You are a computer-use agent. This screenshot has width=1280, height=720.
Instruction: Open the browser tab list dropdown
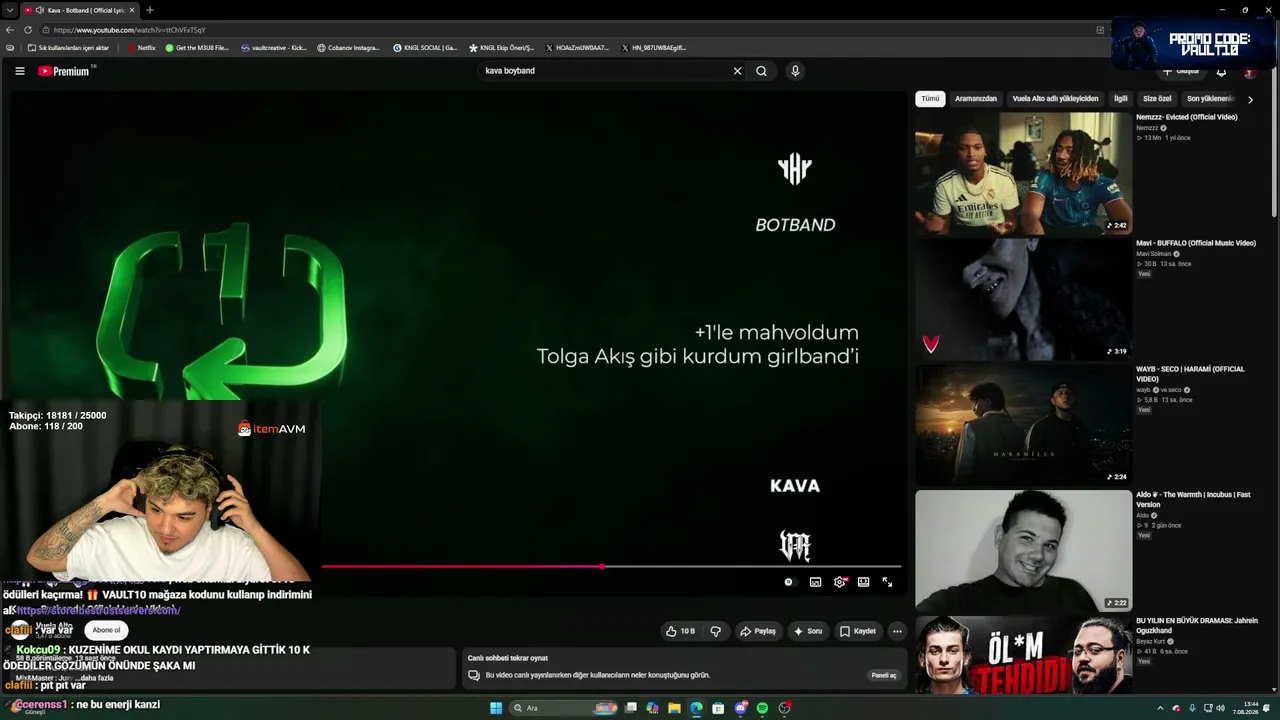pyautogui.click(x=8, y=10)
